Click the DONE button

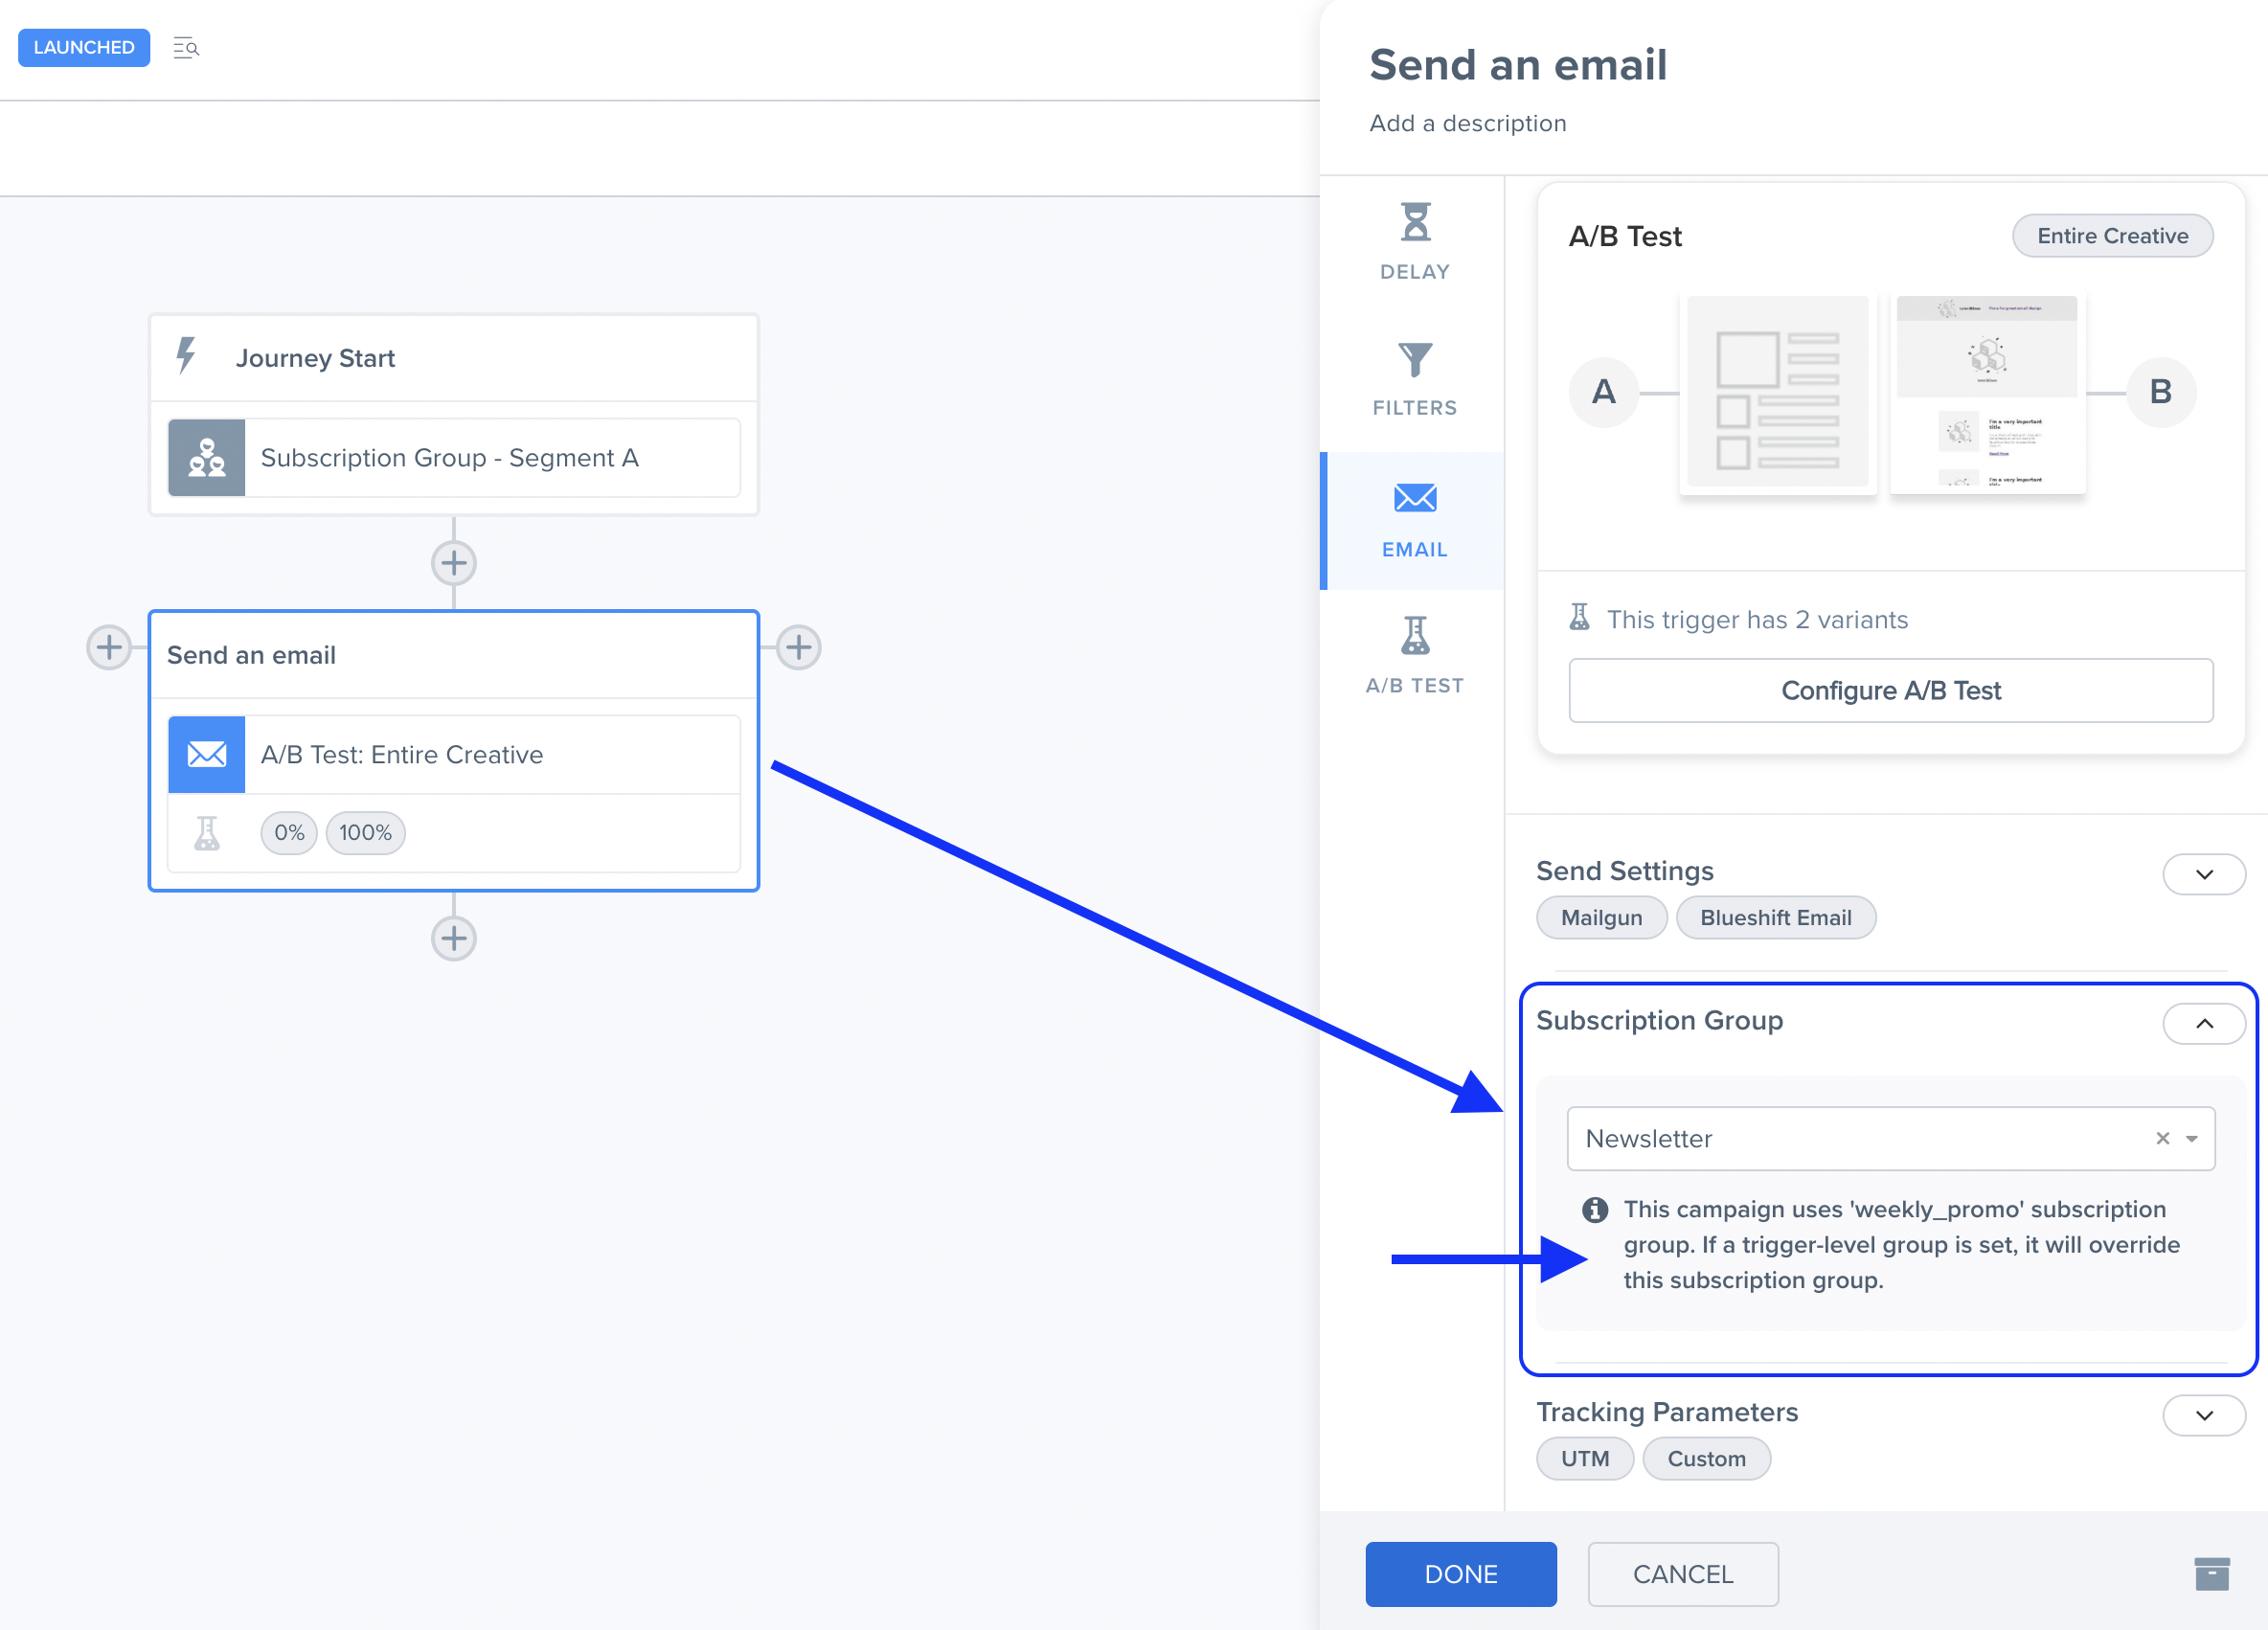tap(1461, 1574)
